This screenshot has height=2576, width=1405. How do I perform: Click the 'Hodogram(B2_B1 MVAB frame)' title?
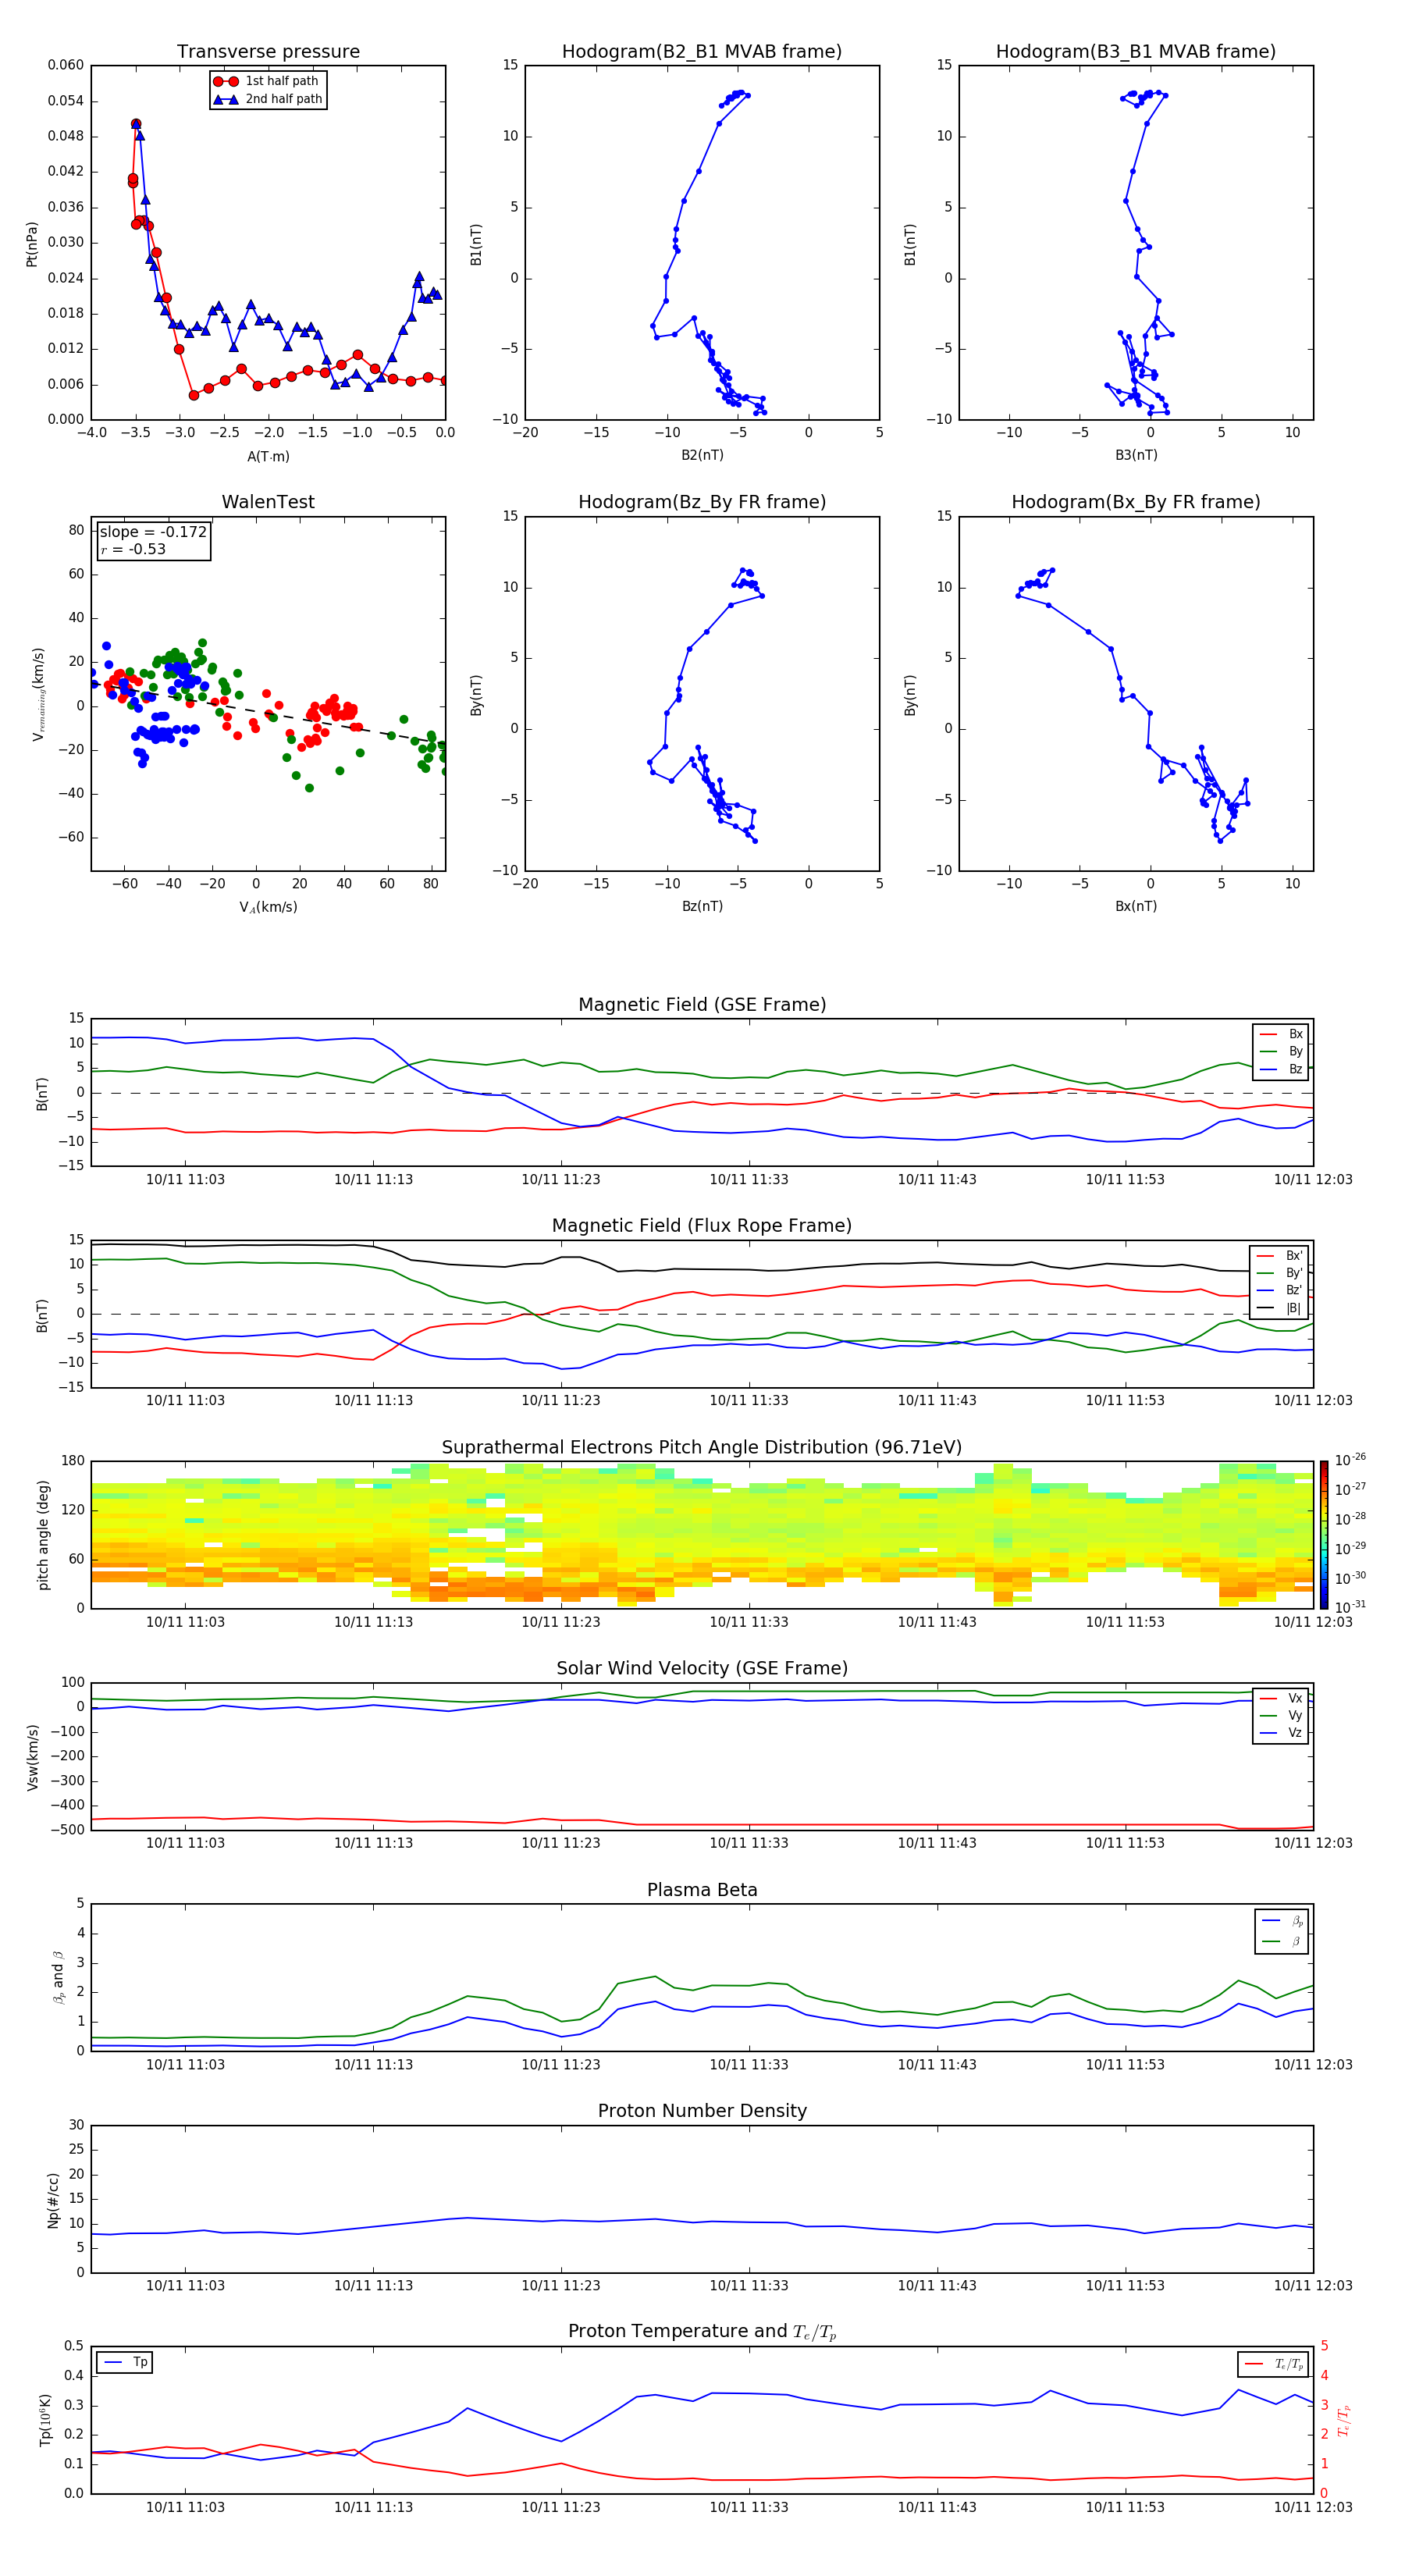click(702, 52)
